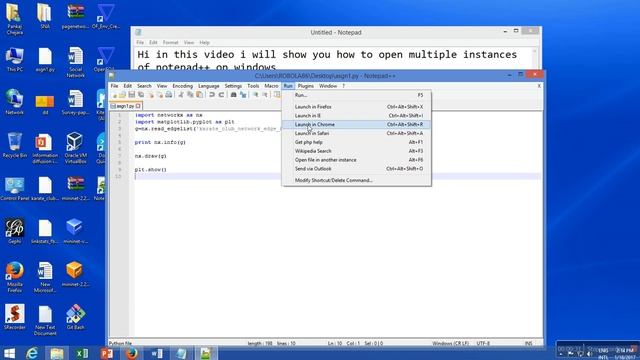Open the Settings menu in Notepad++
The width and height of the screenshot is (640, 360).
tap(233, 86)
